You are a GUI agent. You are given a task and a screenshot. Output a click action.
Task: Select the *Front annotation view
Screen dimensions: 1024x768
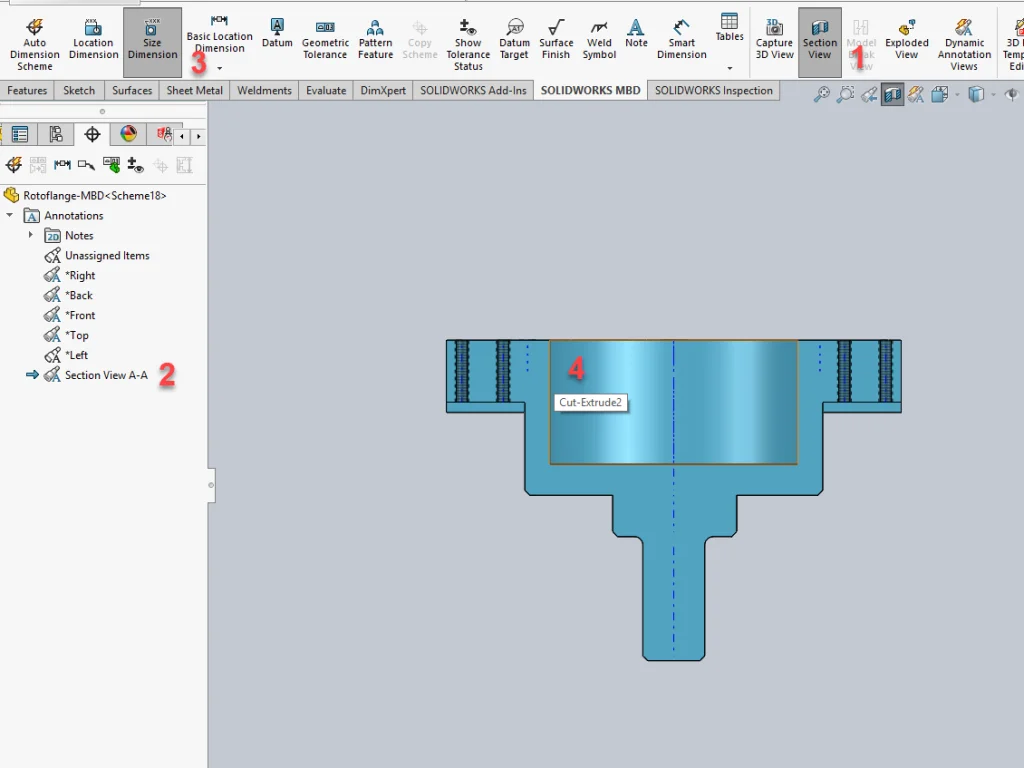click(x=80, y=315)
